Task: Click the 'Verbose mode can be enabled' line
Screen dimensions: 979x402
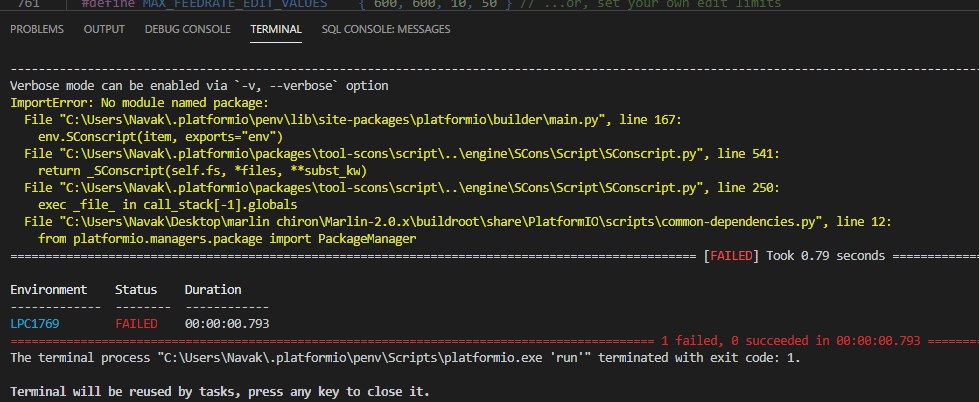Action: 199,86
